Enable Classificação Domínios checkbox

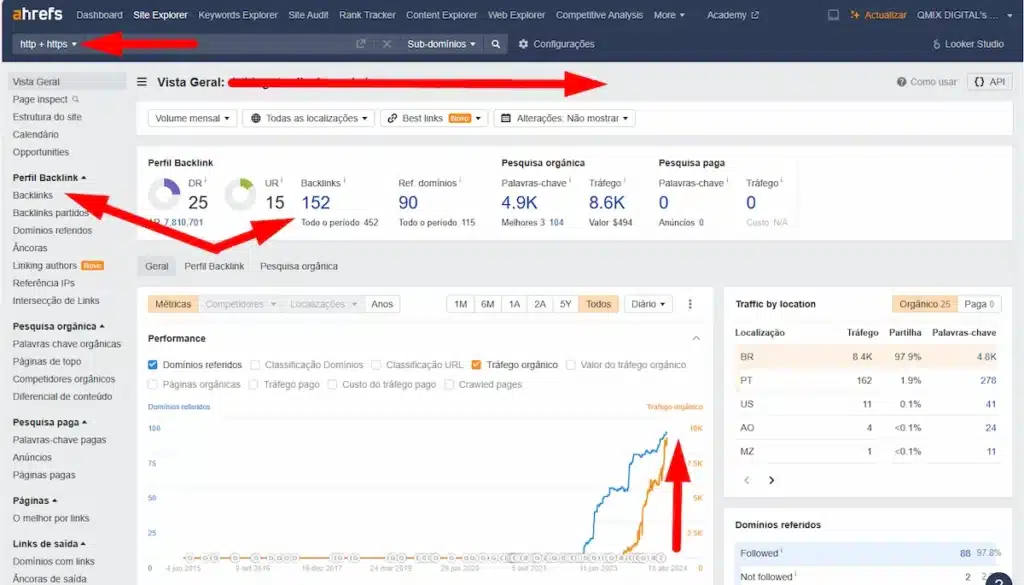click(255, 365)
